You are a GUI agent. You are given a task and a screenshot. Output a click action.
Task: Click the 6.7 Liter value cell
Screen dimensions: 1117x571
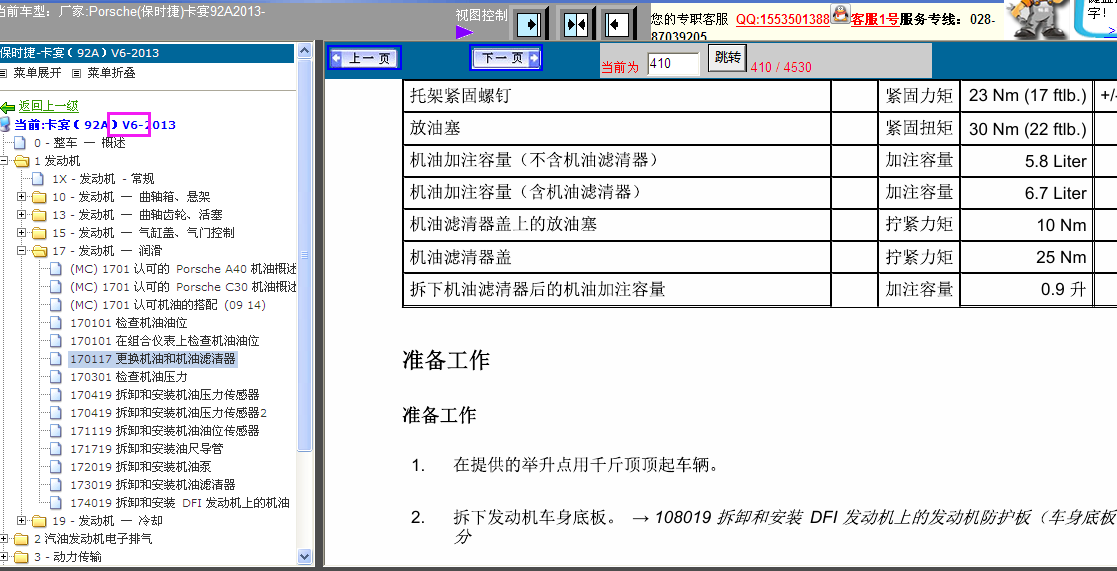coord(1026,192)
